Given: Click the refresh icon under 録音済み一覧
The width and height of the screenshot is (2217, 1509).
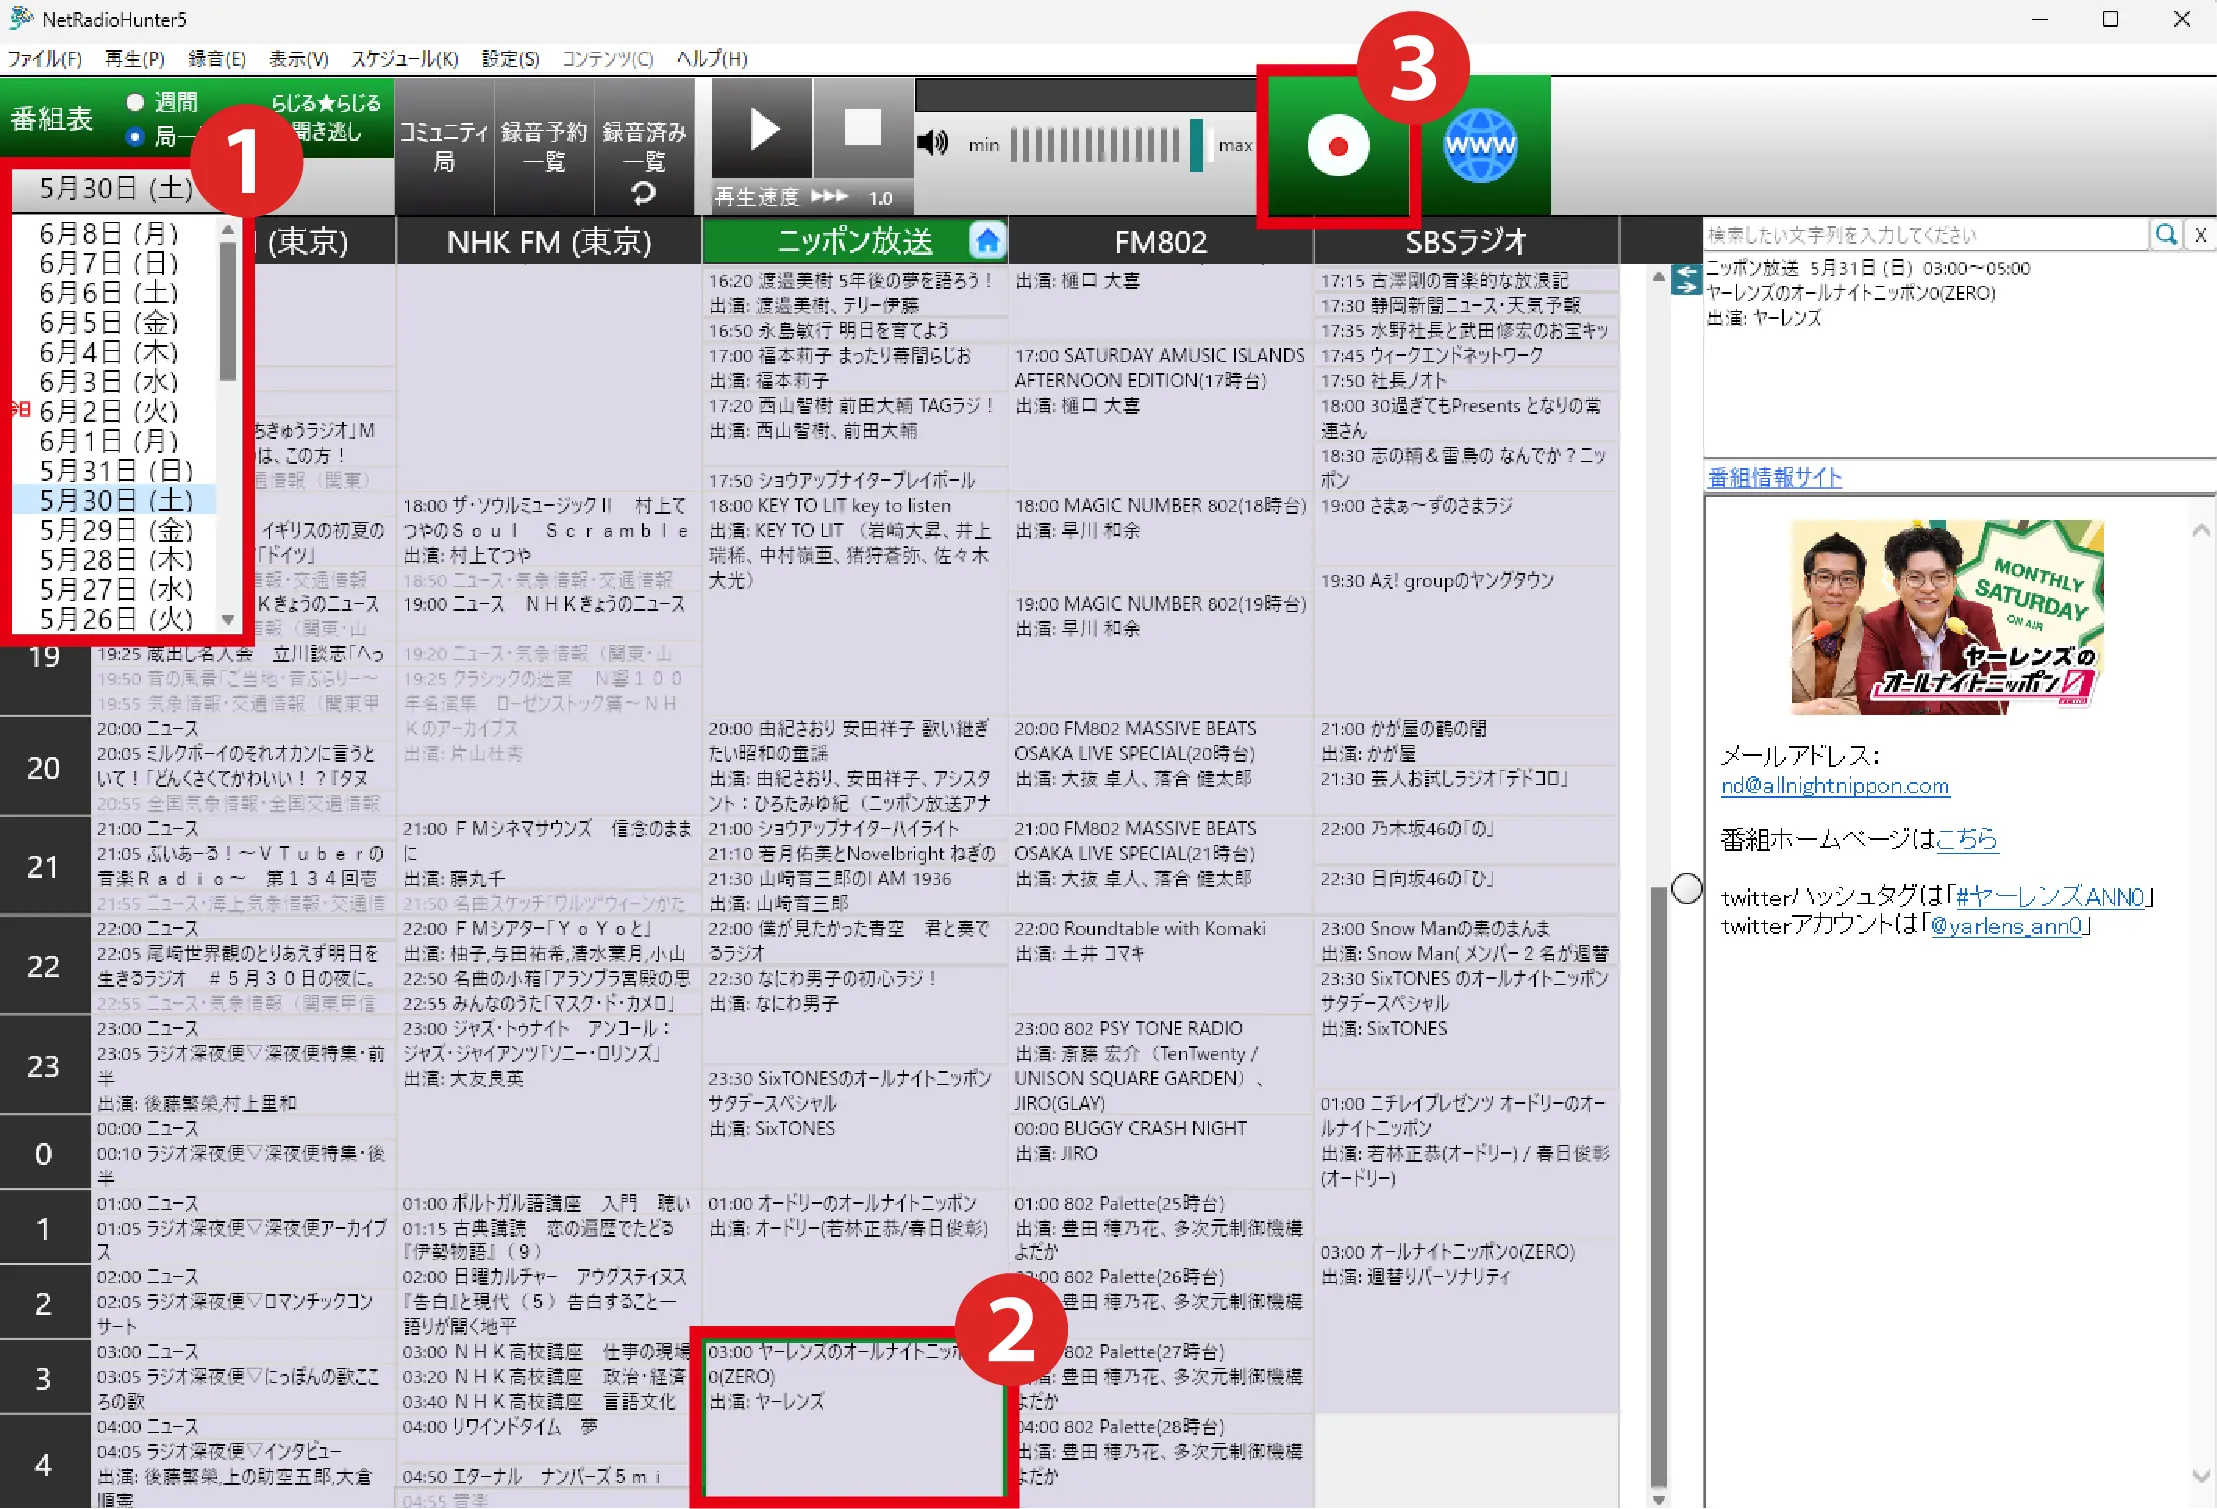Looking at the screenshot, I should [644, 193].
